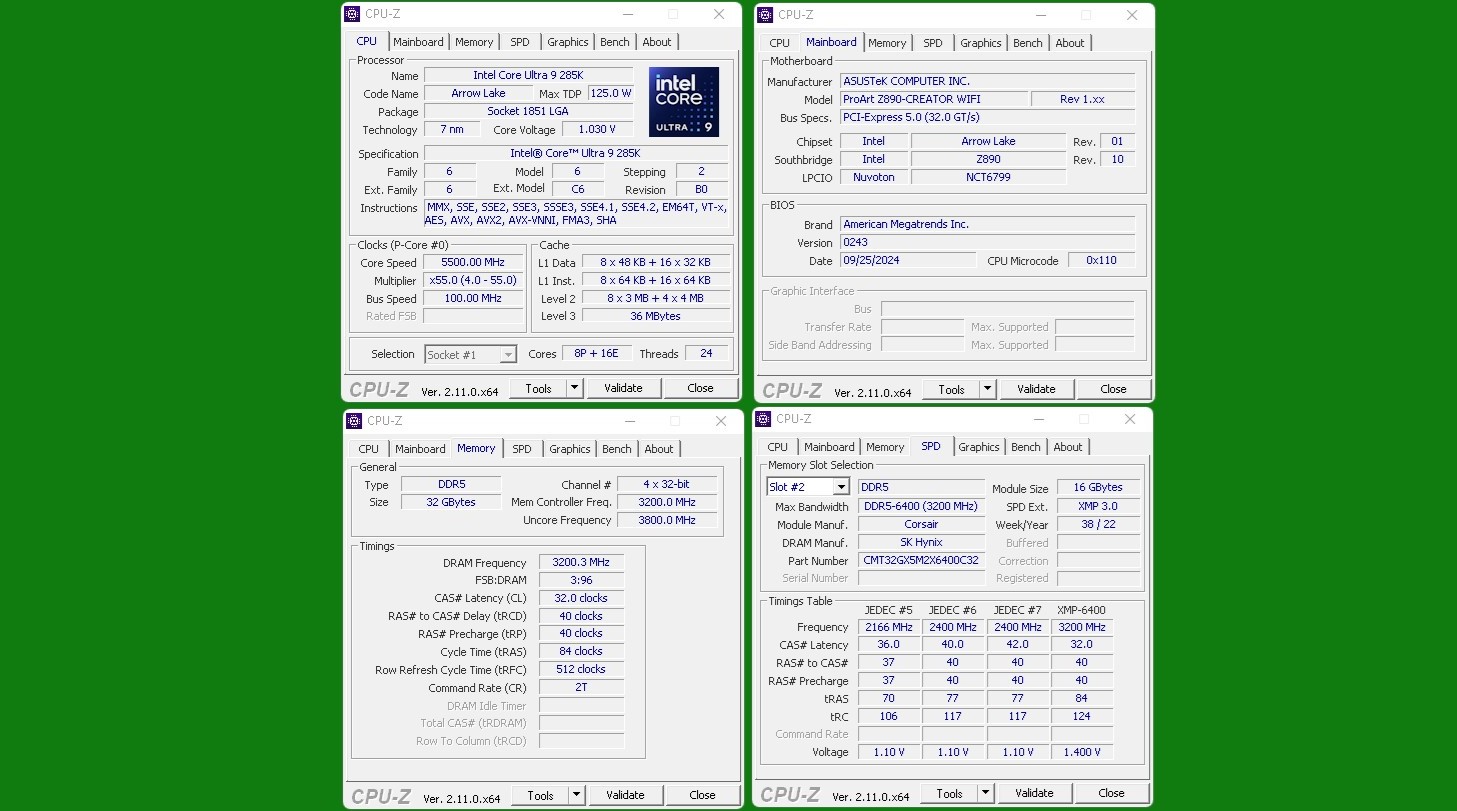Expand Tools dropdown arrow in the CPU window
1457x811 pixels.
(x=574, y=388)
